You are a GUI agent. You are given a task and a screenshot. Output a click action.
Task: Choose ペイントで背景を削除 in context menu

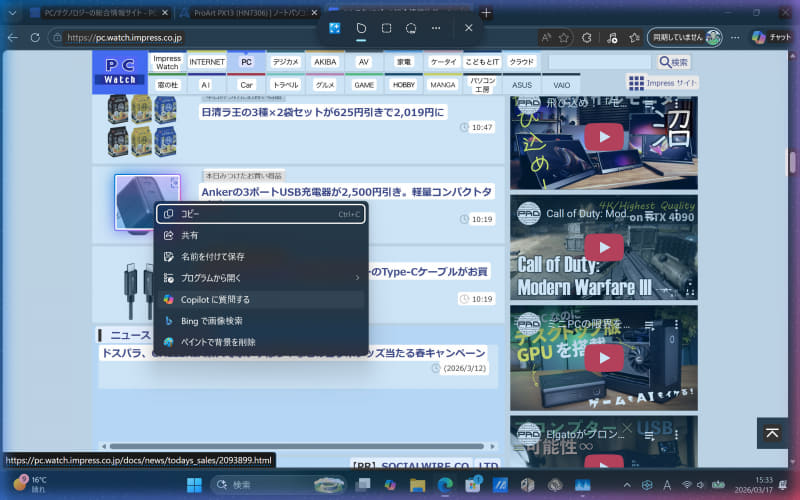tap(261, 342)
